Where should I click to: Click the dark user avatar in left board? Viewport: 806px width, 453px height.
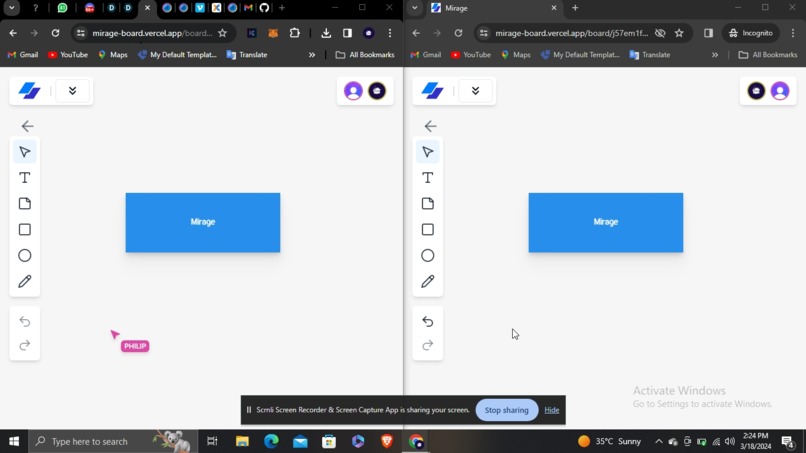click(377, 91)
